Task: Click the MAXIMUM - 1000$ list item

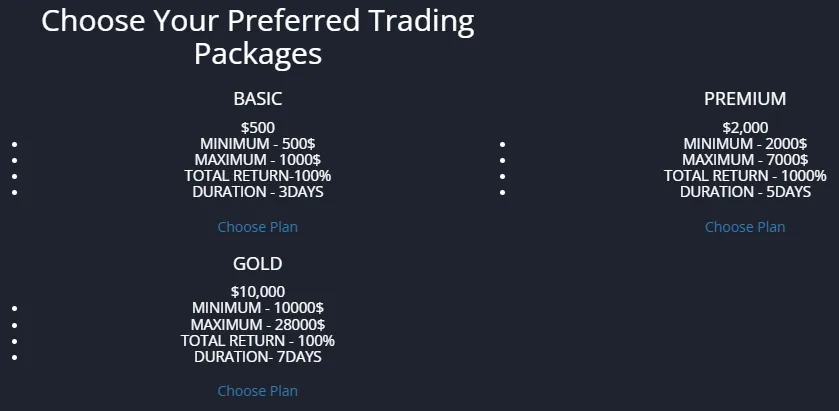Action: pos(258,160)
